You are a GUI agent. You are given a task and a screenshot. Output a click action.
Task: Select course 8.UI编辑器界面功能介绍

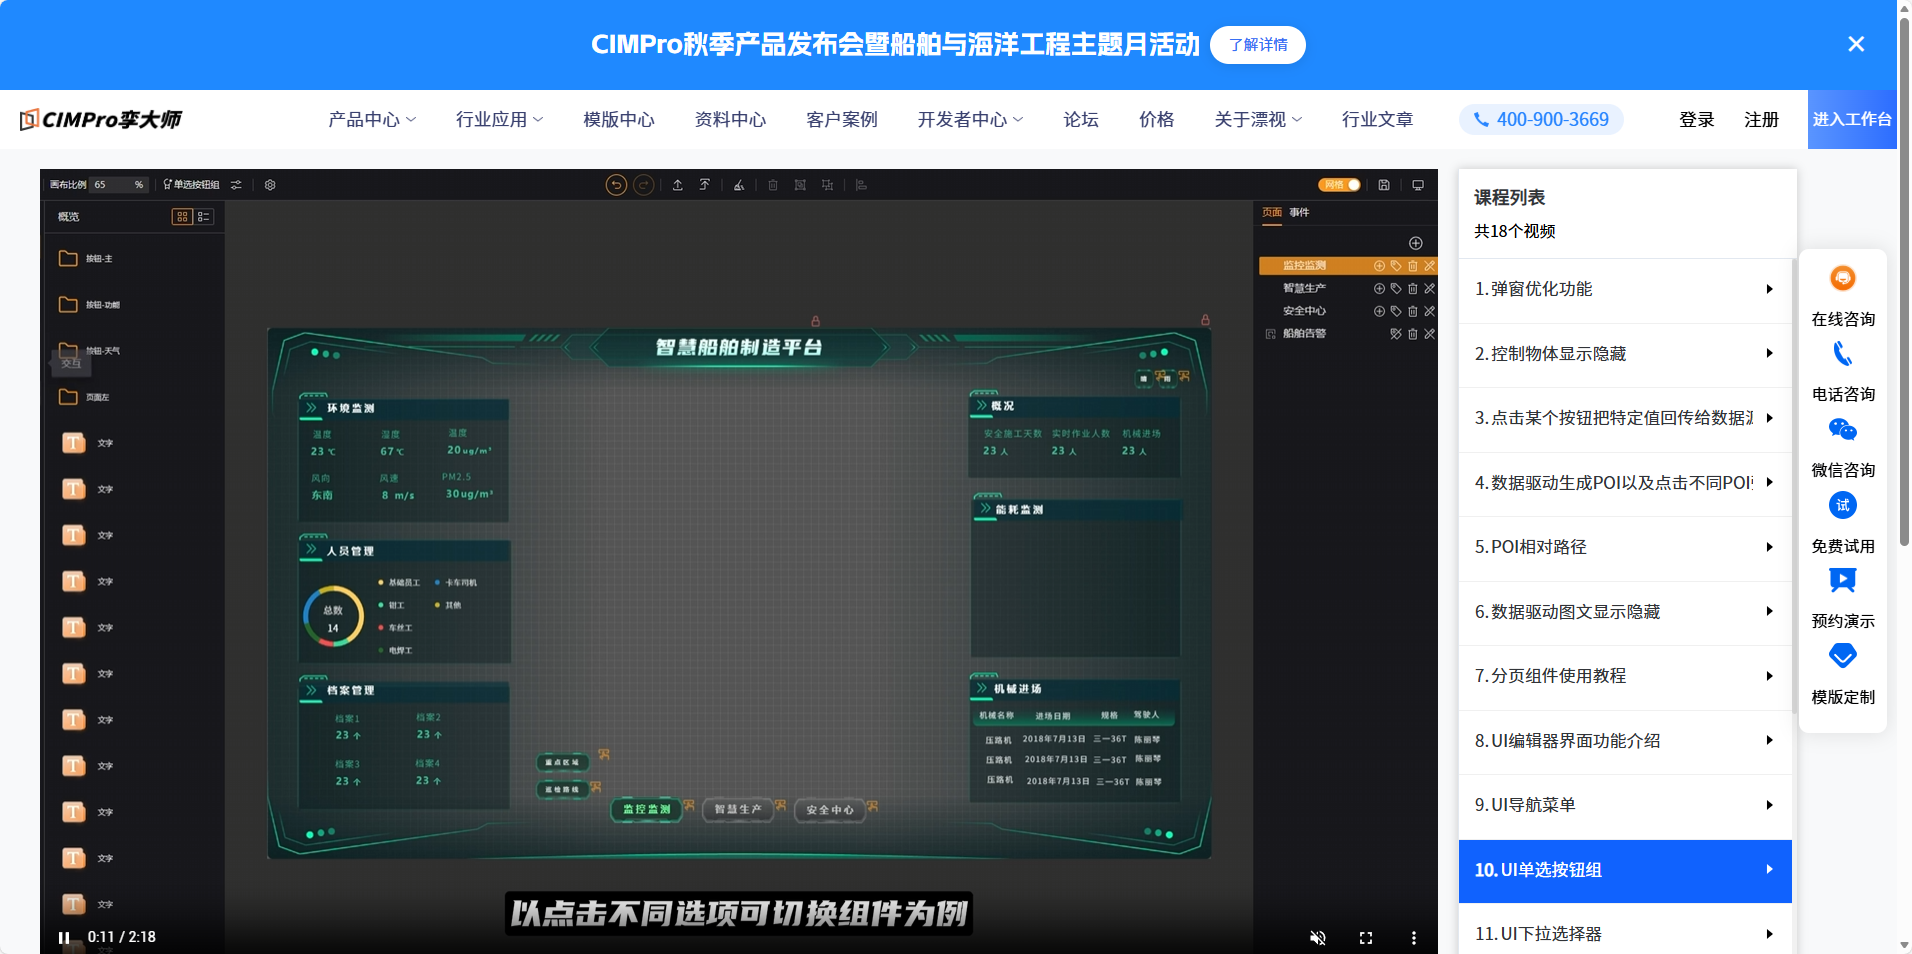1625,741
